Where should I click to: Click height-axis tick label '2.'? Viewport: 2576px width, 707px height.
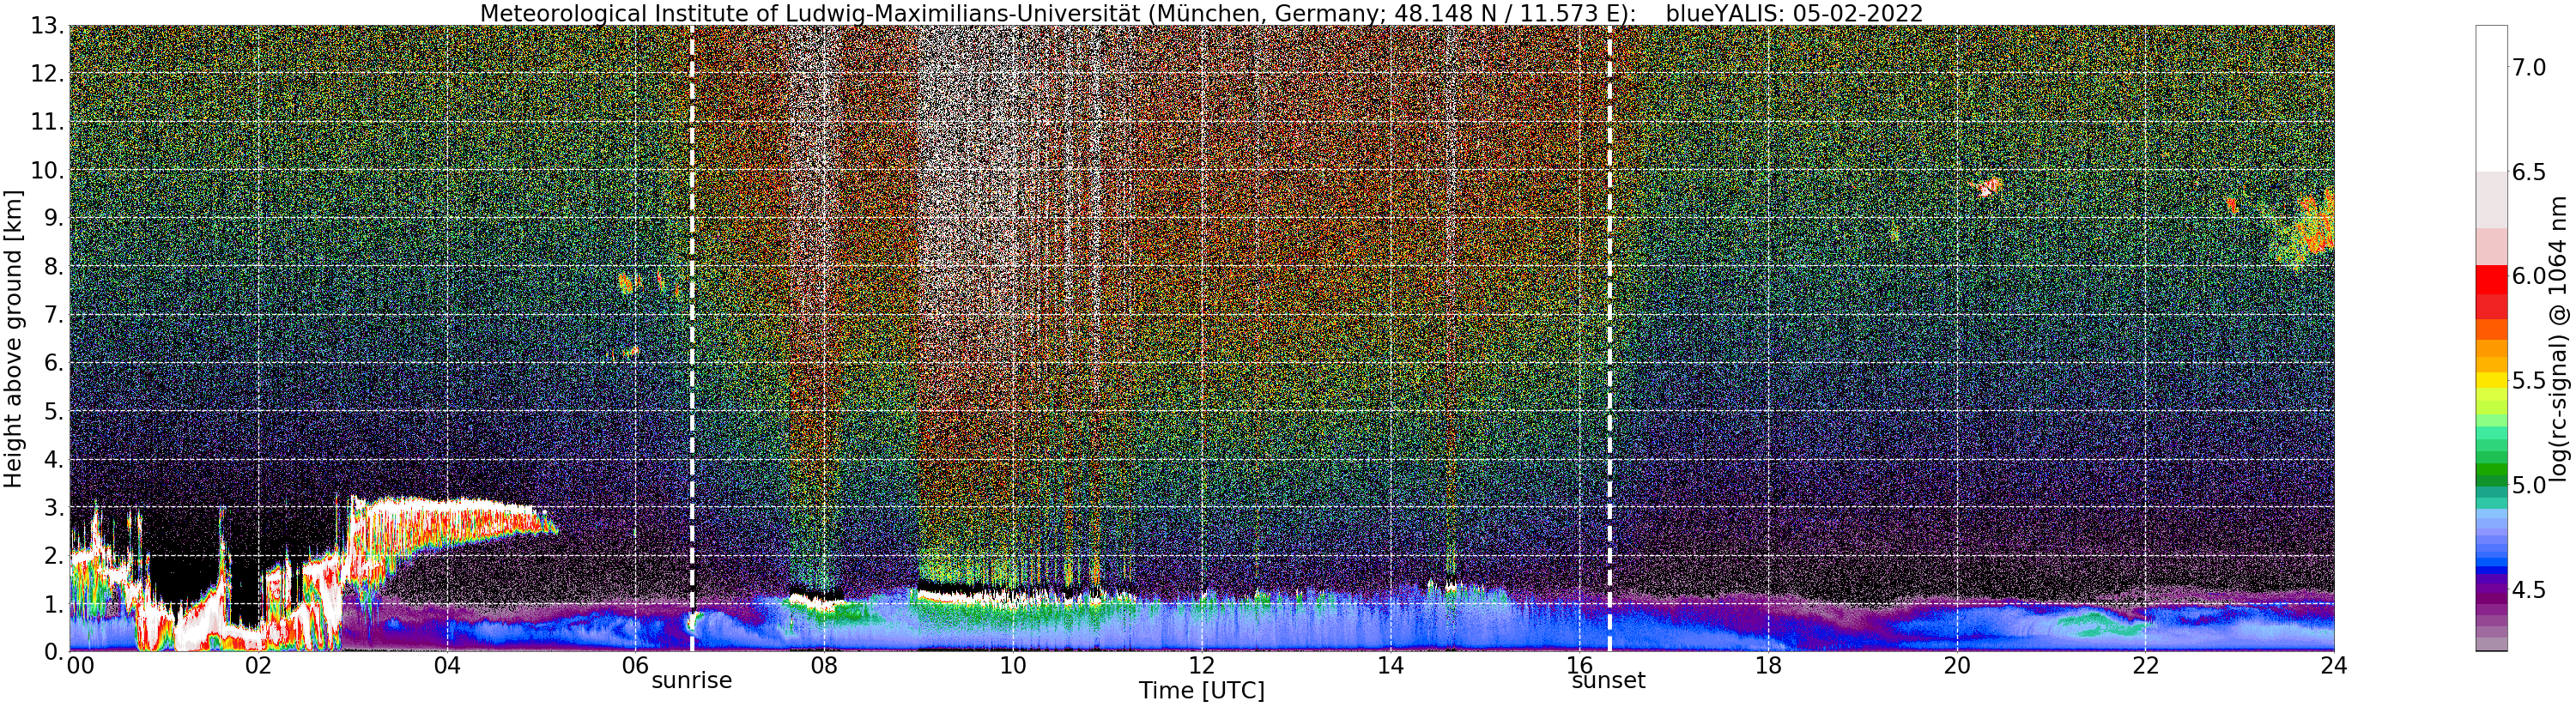(54, 556)
